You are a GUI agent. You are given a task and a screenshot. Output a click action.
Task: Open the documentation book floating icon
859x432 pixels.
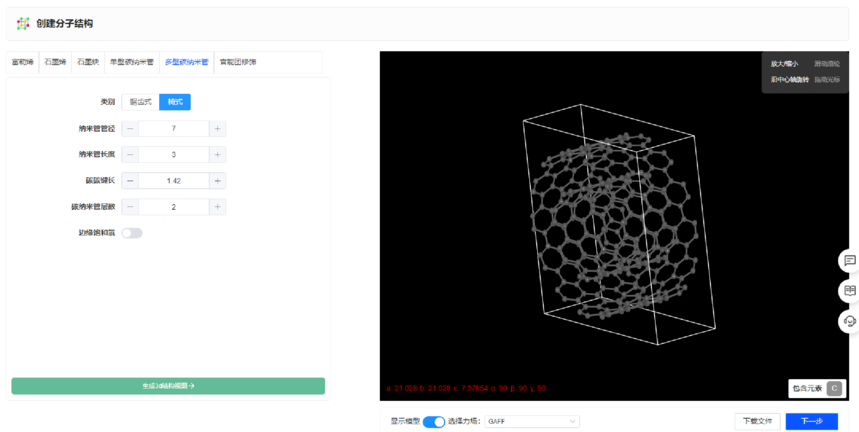coord(849,291)
